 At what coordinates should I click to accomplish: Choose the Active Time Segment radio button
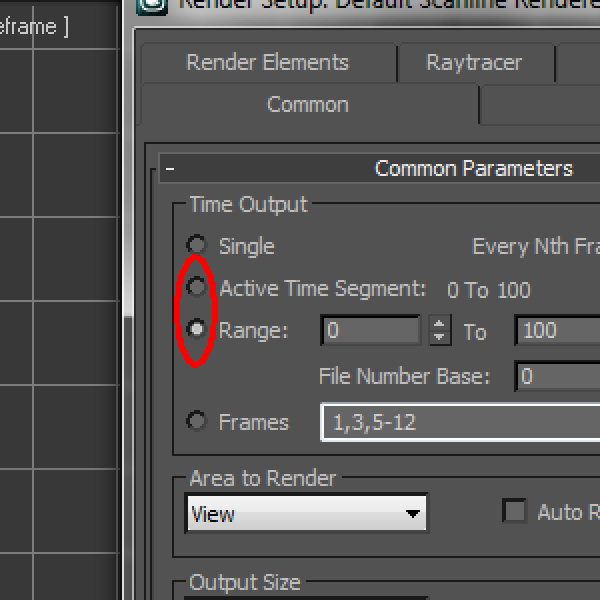click(197, 288)
